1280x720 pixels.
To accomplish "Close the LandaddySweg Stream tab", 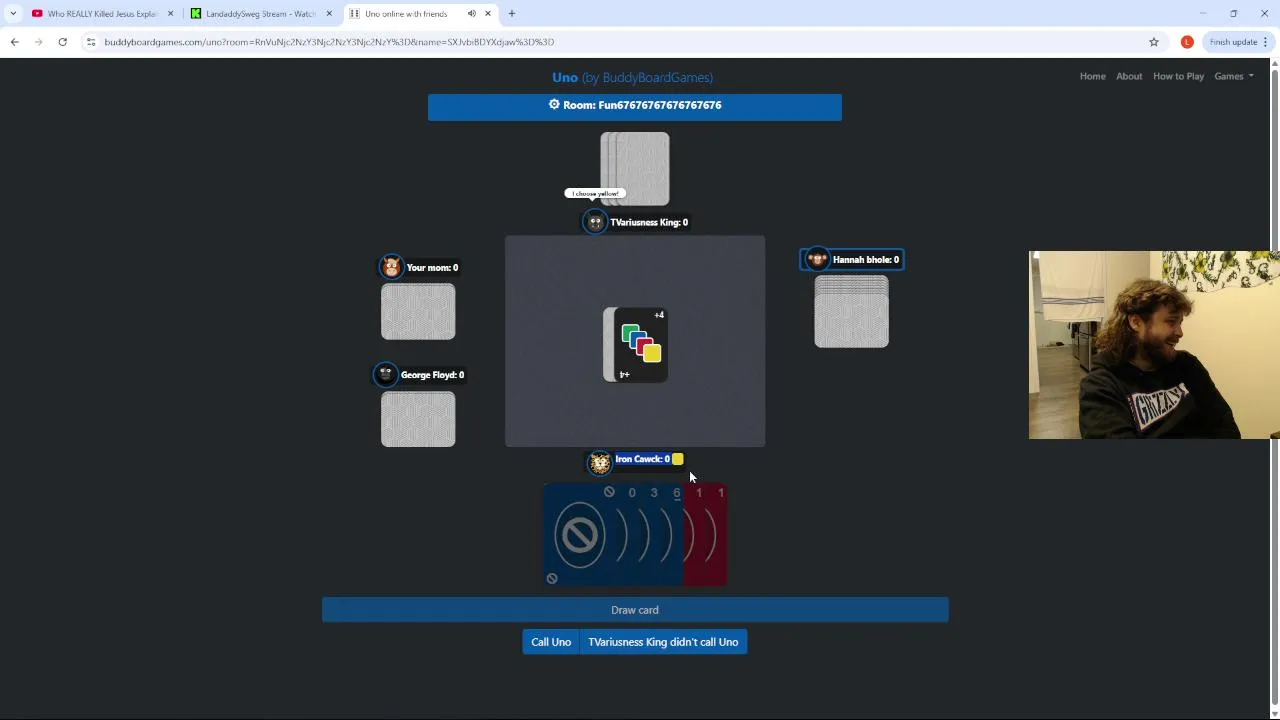I will coord(329,14).
